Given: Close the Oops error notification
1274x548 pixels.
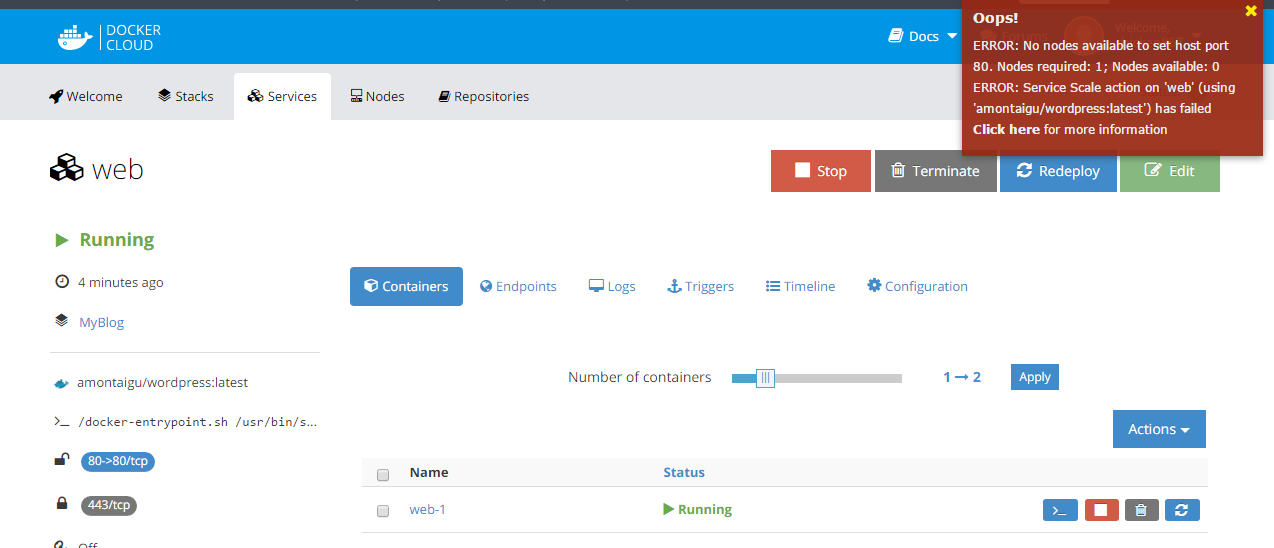Looking at the screenshot, I should pyautogui.click(x=1250, y=11).
